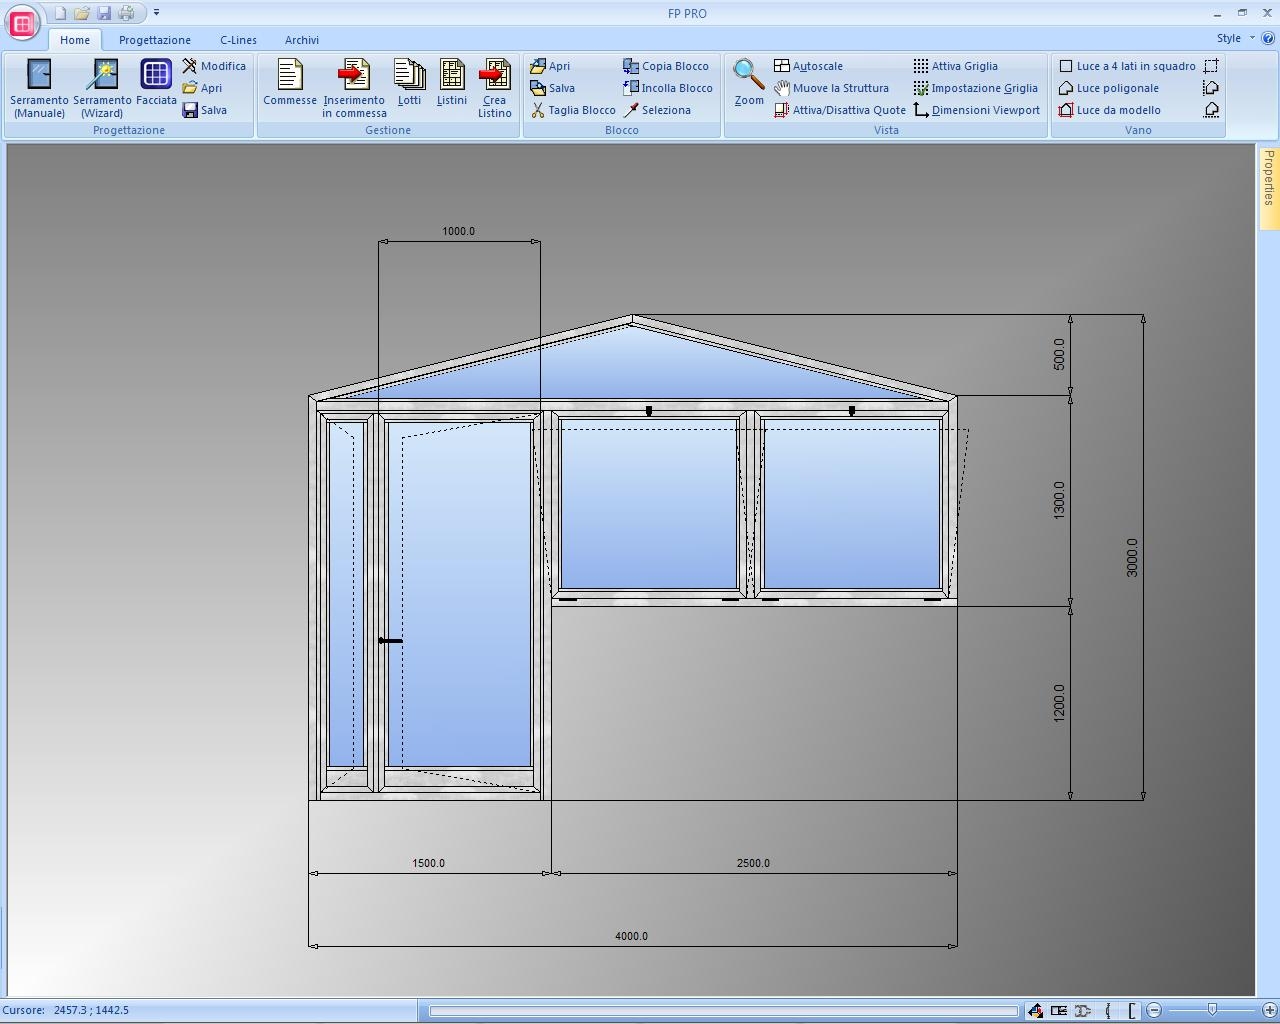
Task: Click Copia Blocco button
Action: tap(666, 66)
